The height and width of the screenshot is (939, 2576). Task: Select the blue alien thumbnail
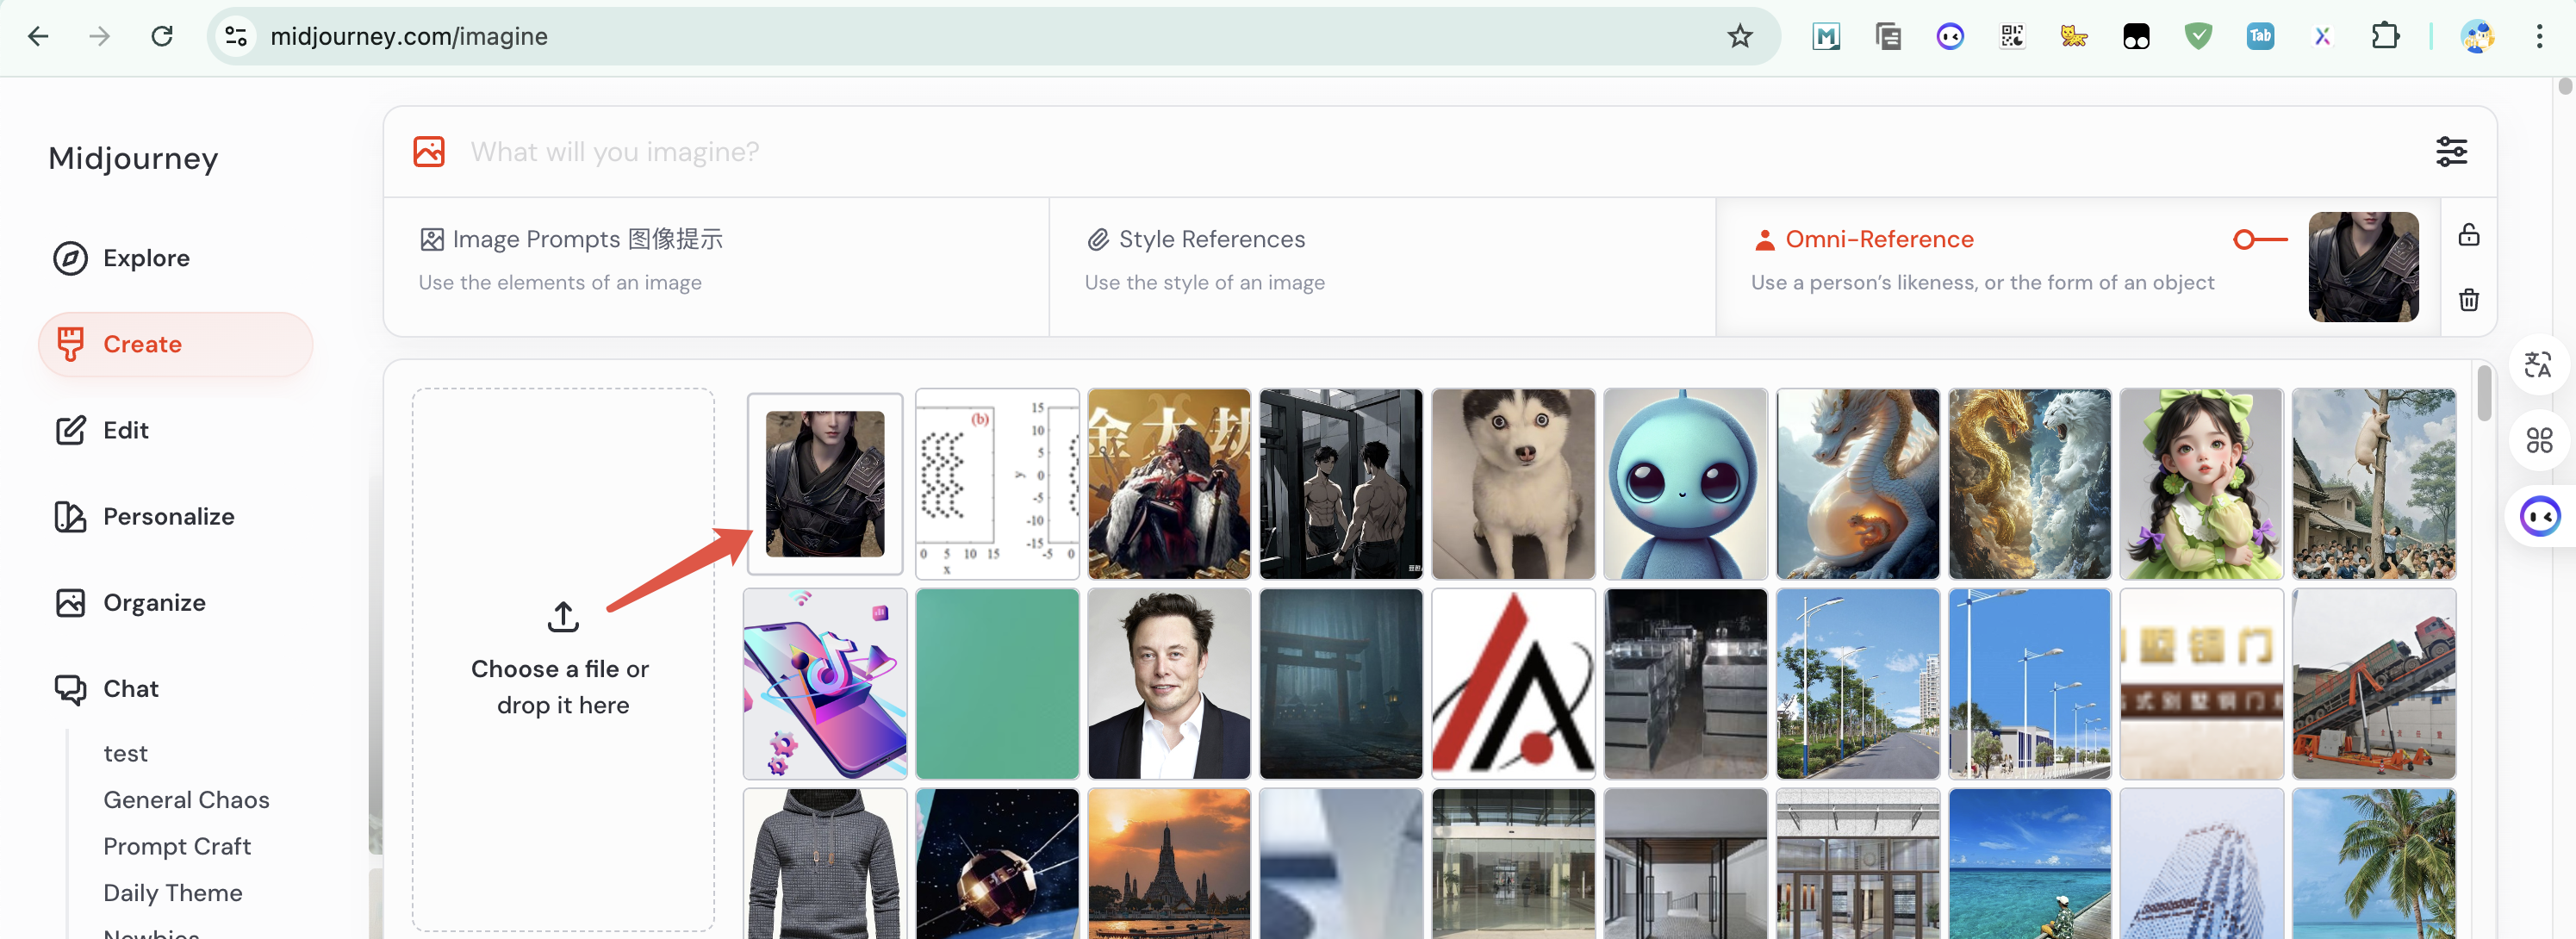click(x=1684, y=484)
